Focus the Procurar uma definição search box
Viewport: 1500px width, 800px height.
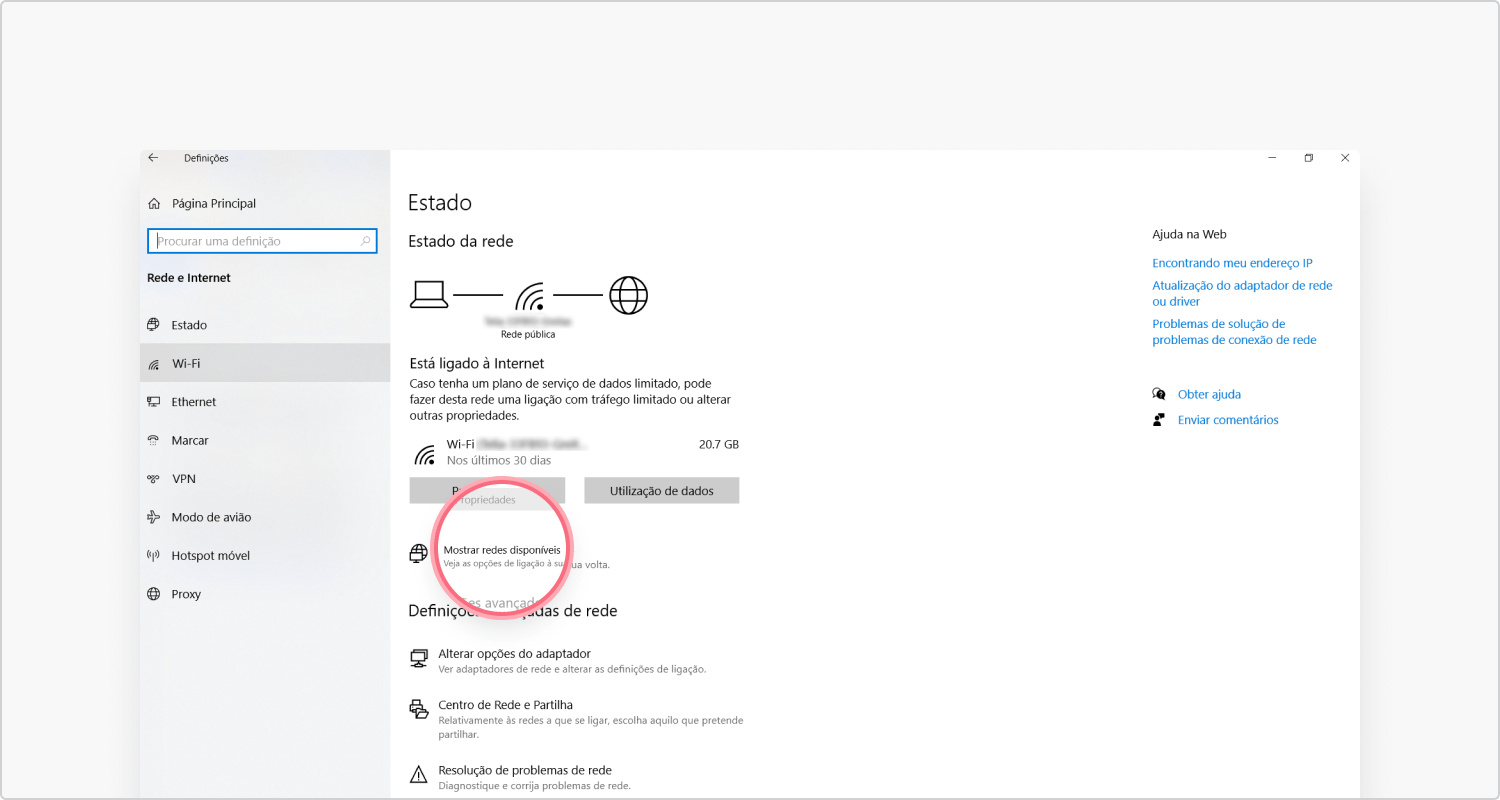(262, 241)
